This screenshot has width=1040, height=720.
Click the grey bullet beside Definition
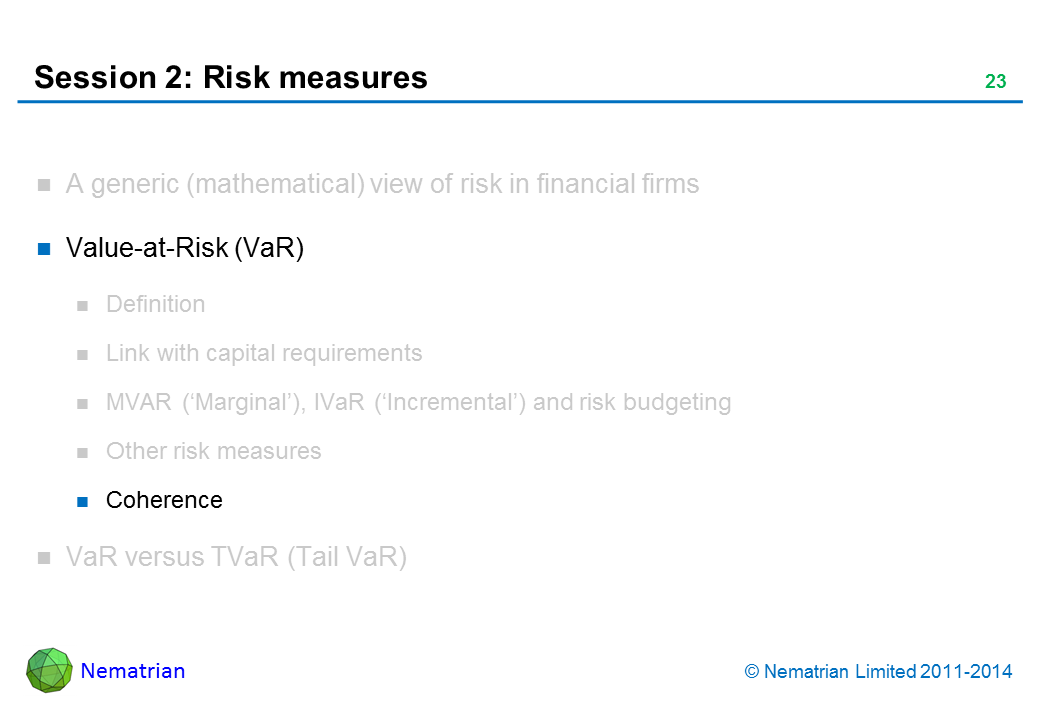[x=85, y=306]
